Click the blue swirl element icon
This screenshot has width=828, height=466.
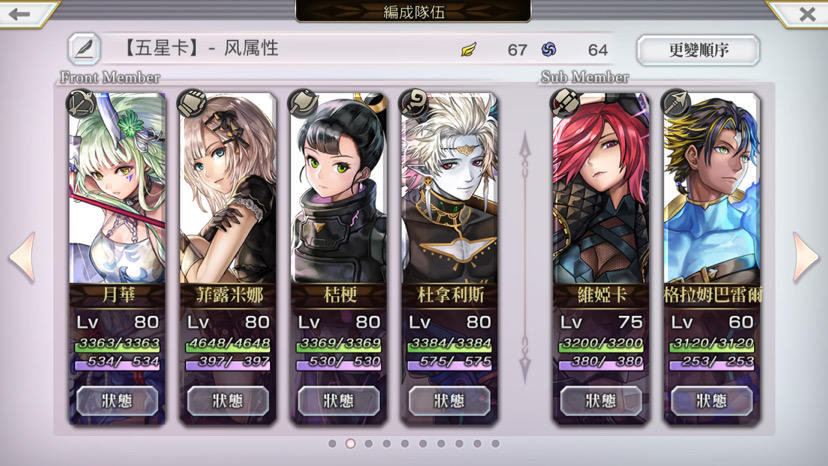(x=549, y=50)
